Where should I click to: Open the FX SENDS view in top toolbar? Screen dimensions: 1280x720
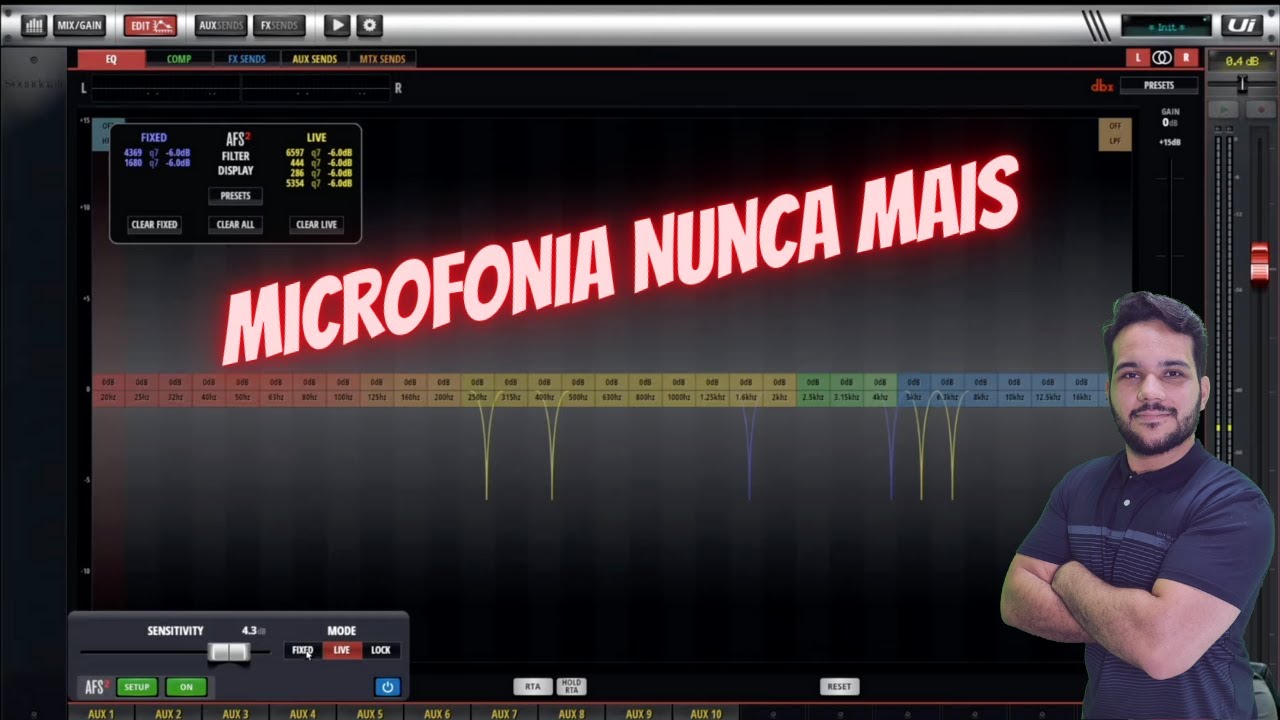click(x=279, y=25)
